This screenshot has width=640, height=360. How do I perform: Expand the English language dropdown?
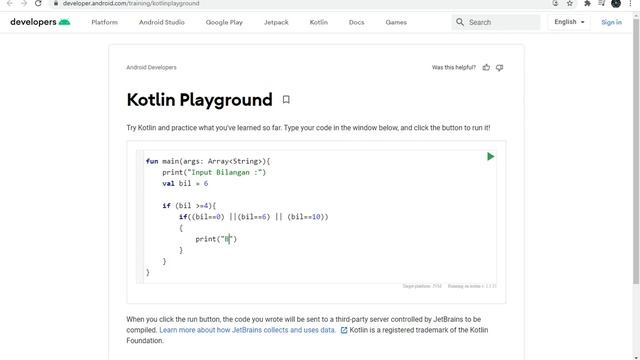pyautogui.click(x=569, y=22)
